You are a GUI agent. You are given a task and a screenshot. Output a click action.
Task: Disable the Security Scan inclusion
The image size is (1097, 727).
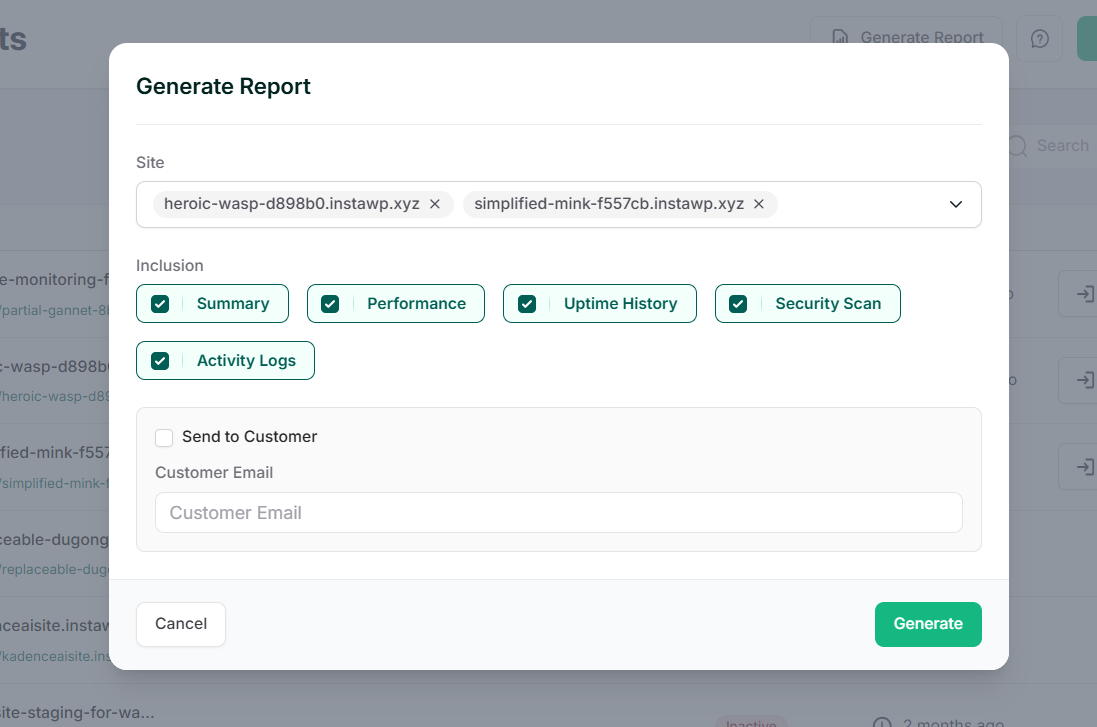pos(738,304)
